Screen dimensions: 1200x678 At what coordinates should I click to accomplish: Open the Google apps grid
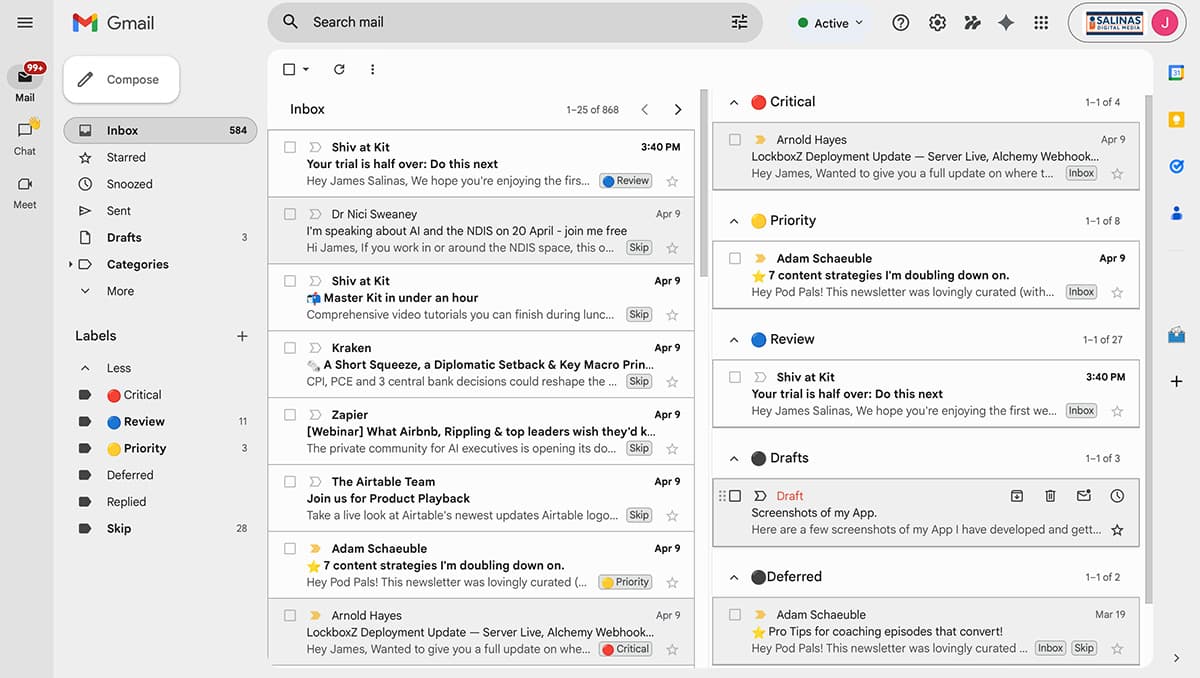(x=1041, y=23)
